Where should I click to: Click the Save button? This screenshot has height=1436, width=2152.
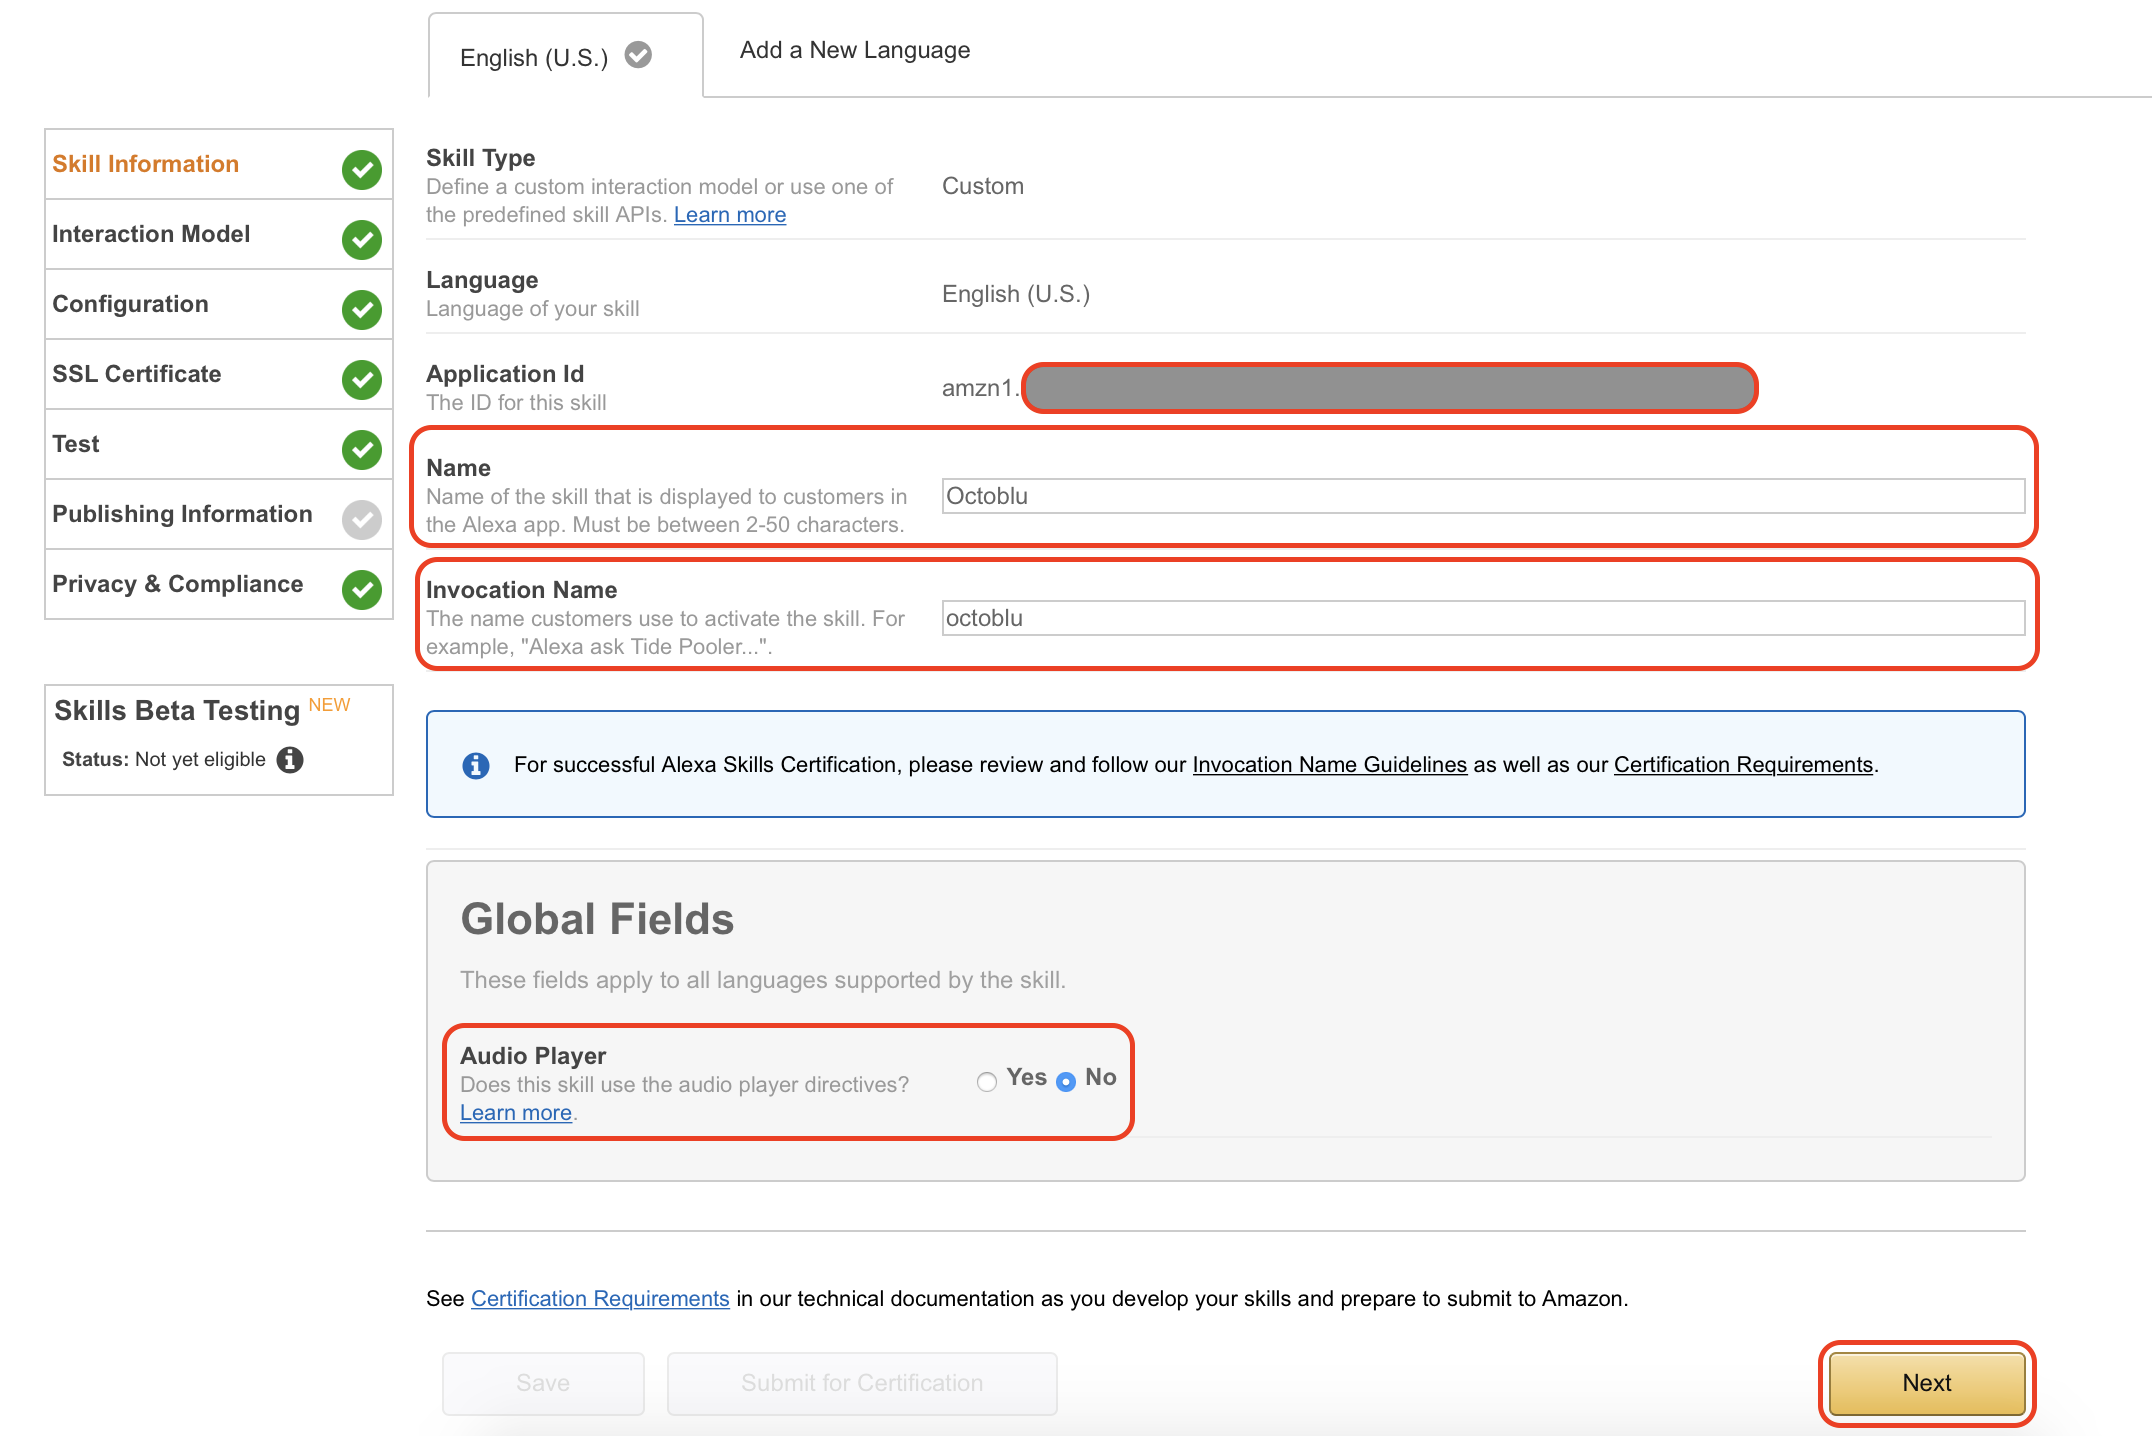[x=543, y=1383]
